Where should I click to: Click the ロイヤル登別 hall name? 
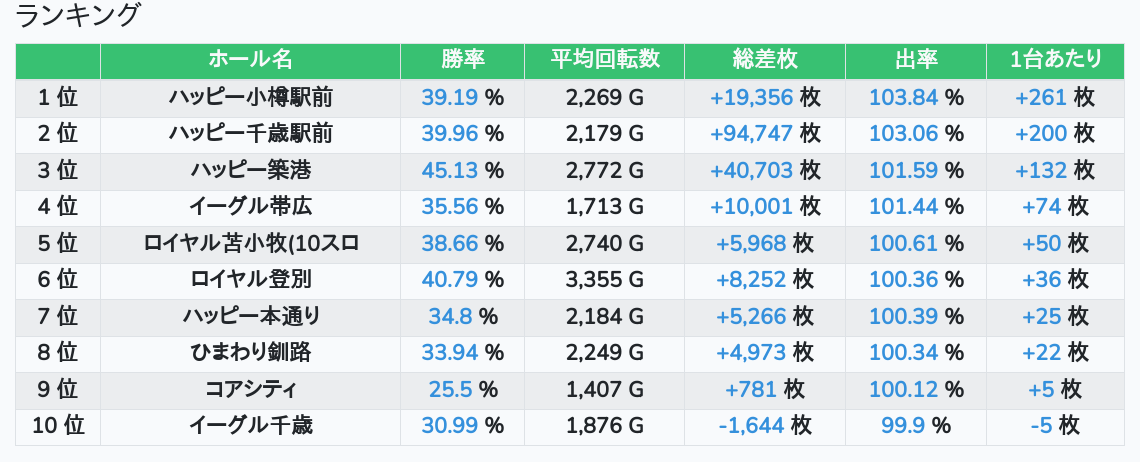[x=250, y=280]
